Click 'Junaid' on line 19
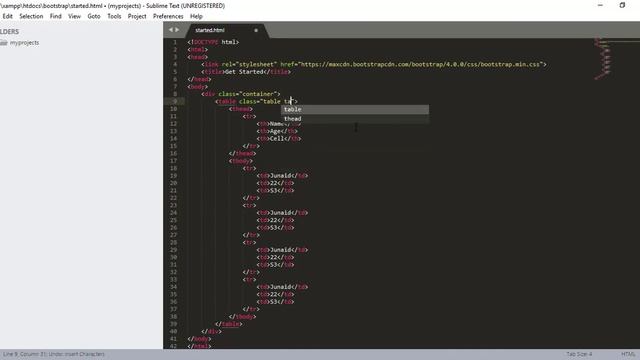This screenshot has width=640, height=360. tap(280, 176)
